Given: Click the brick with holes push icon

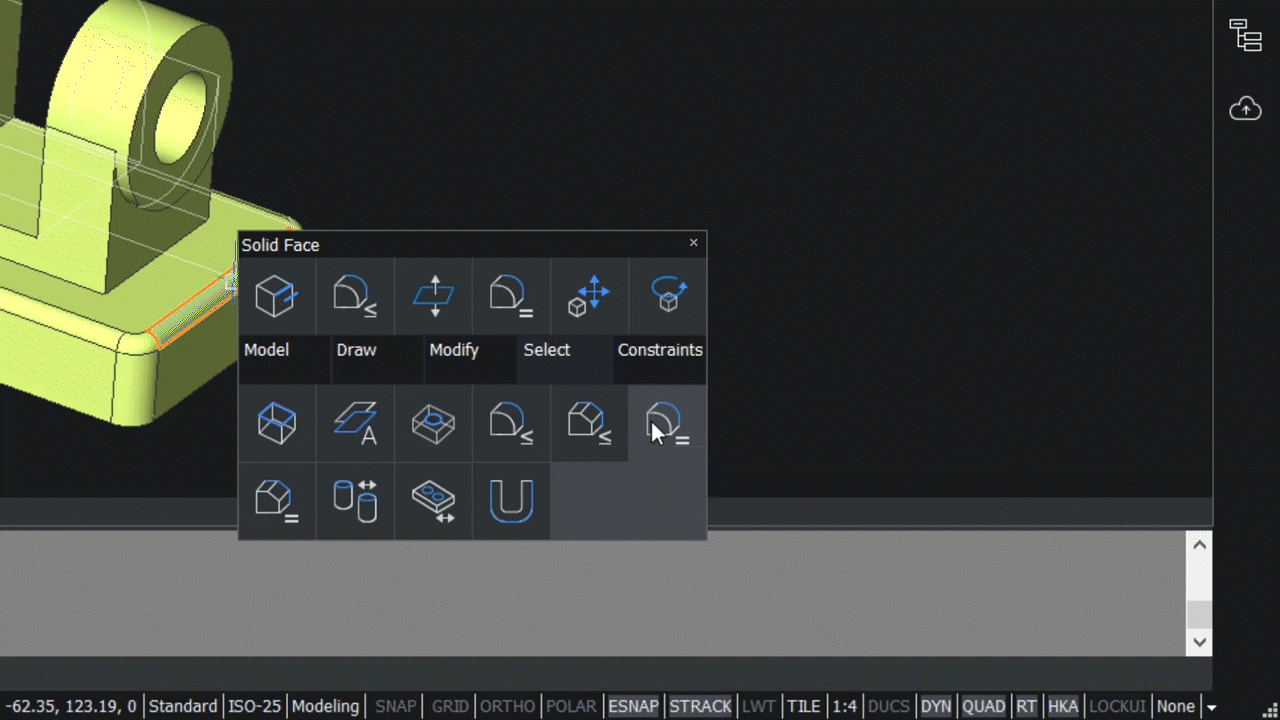Looking at the screenshot, I should point(433,501).
